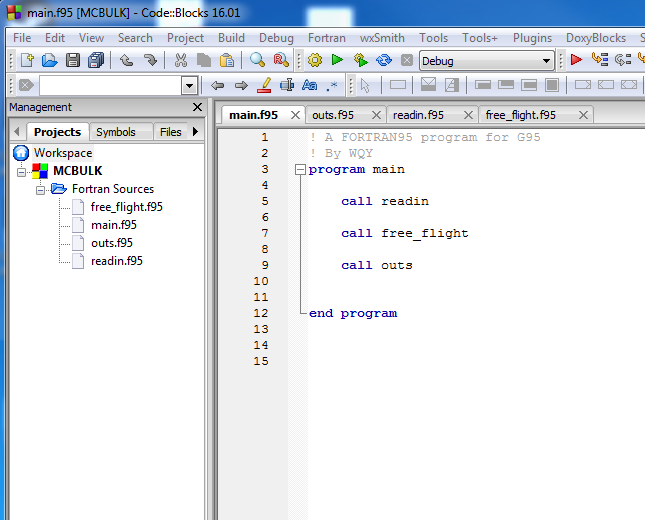Viewport: 645px width, 520px height.
Task: Run the program with green arrow
Action: coord(338,60)
